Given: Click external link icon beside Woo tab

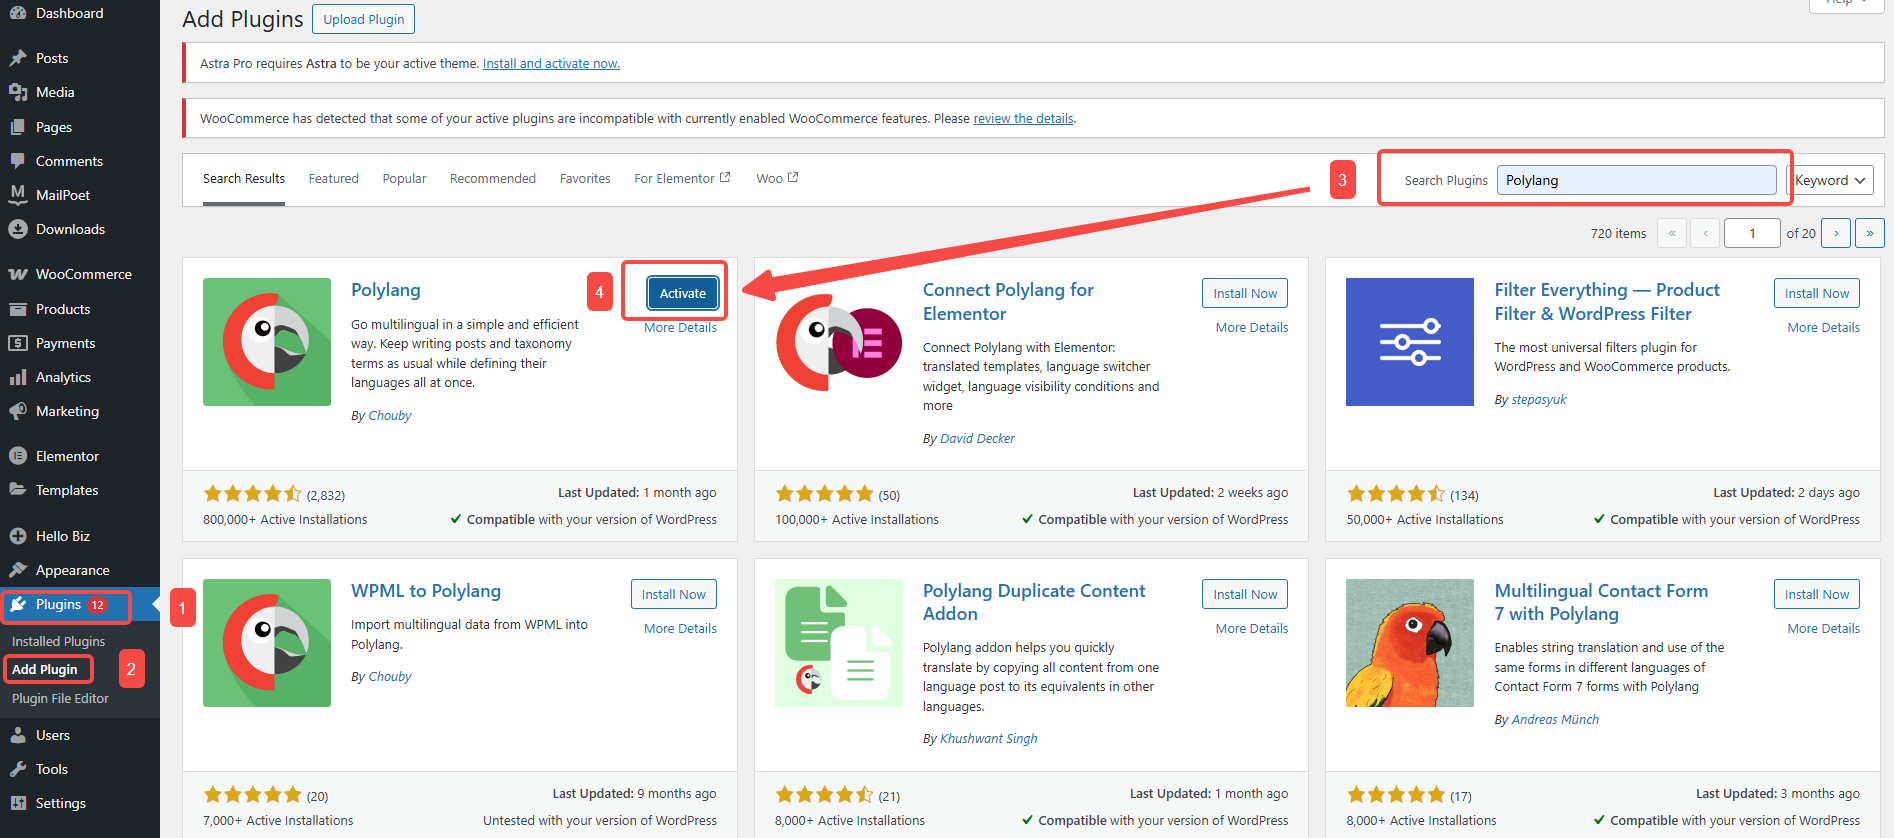Looking at the screenshot, I should click(793, 177).
